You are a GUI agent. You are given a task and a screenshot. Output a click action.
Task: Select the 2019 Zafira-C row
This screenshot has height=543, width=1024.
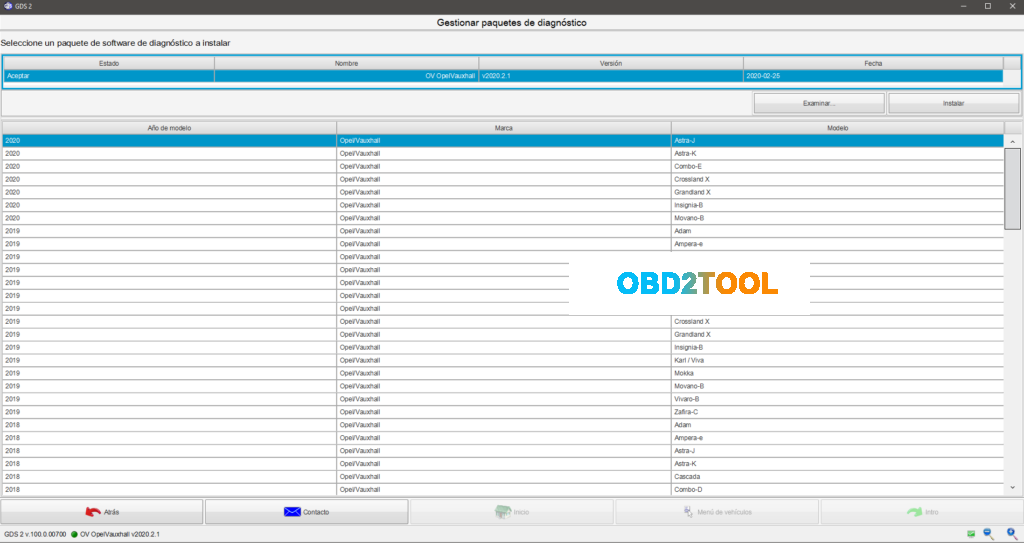pos(502,412)
